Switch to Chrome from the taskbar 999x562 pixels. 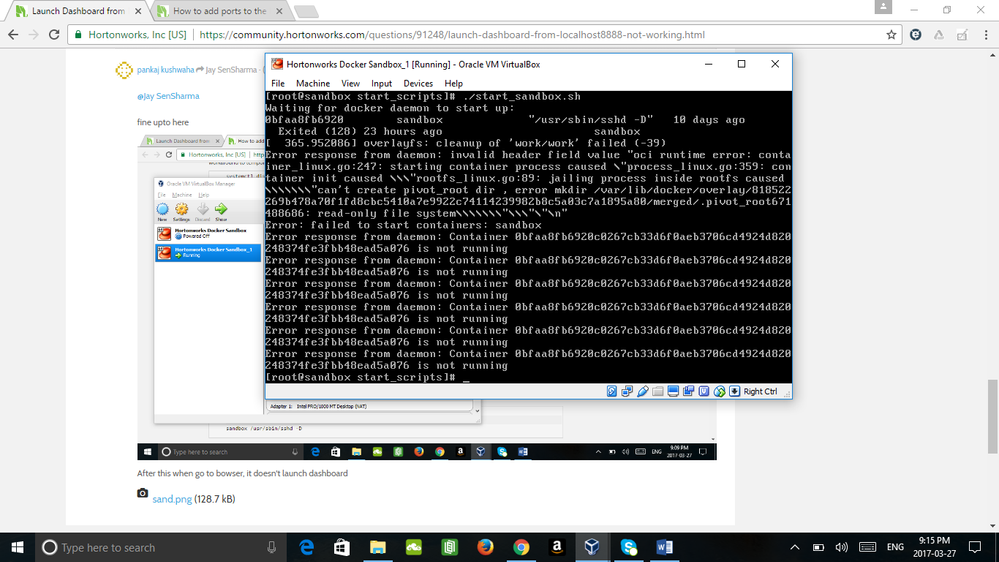coord(521,547)
